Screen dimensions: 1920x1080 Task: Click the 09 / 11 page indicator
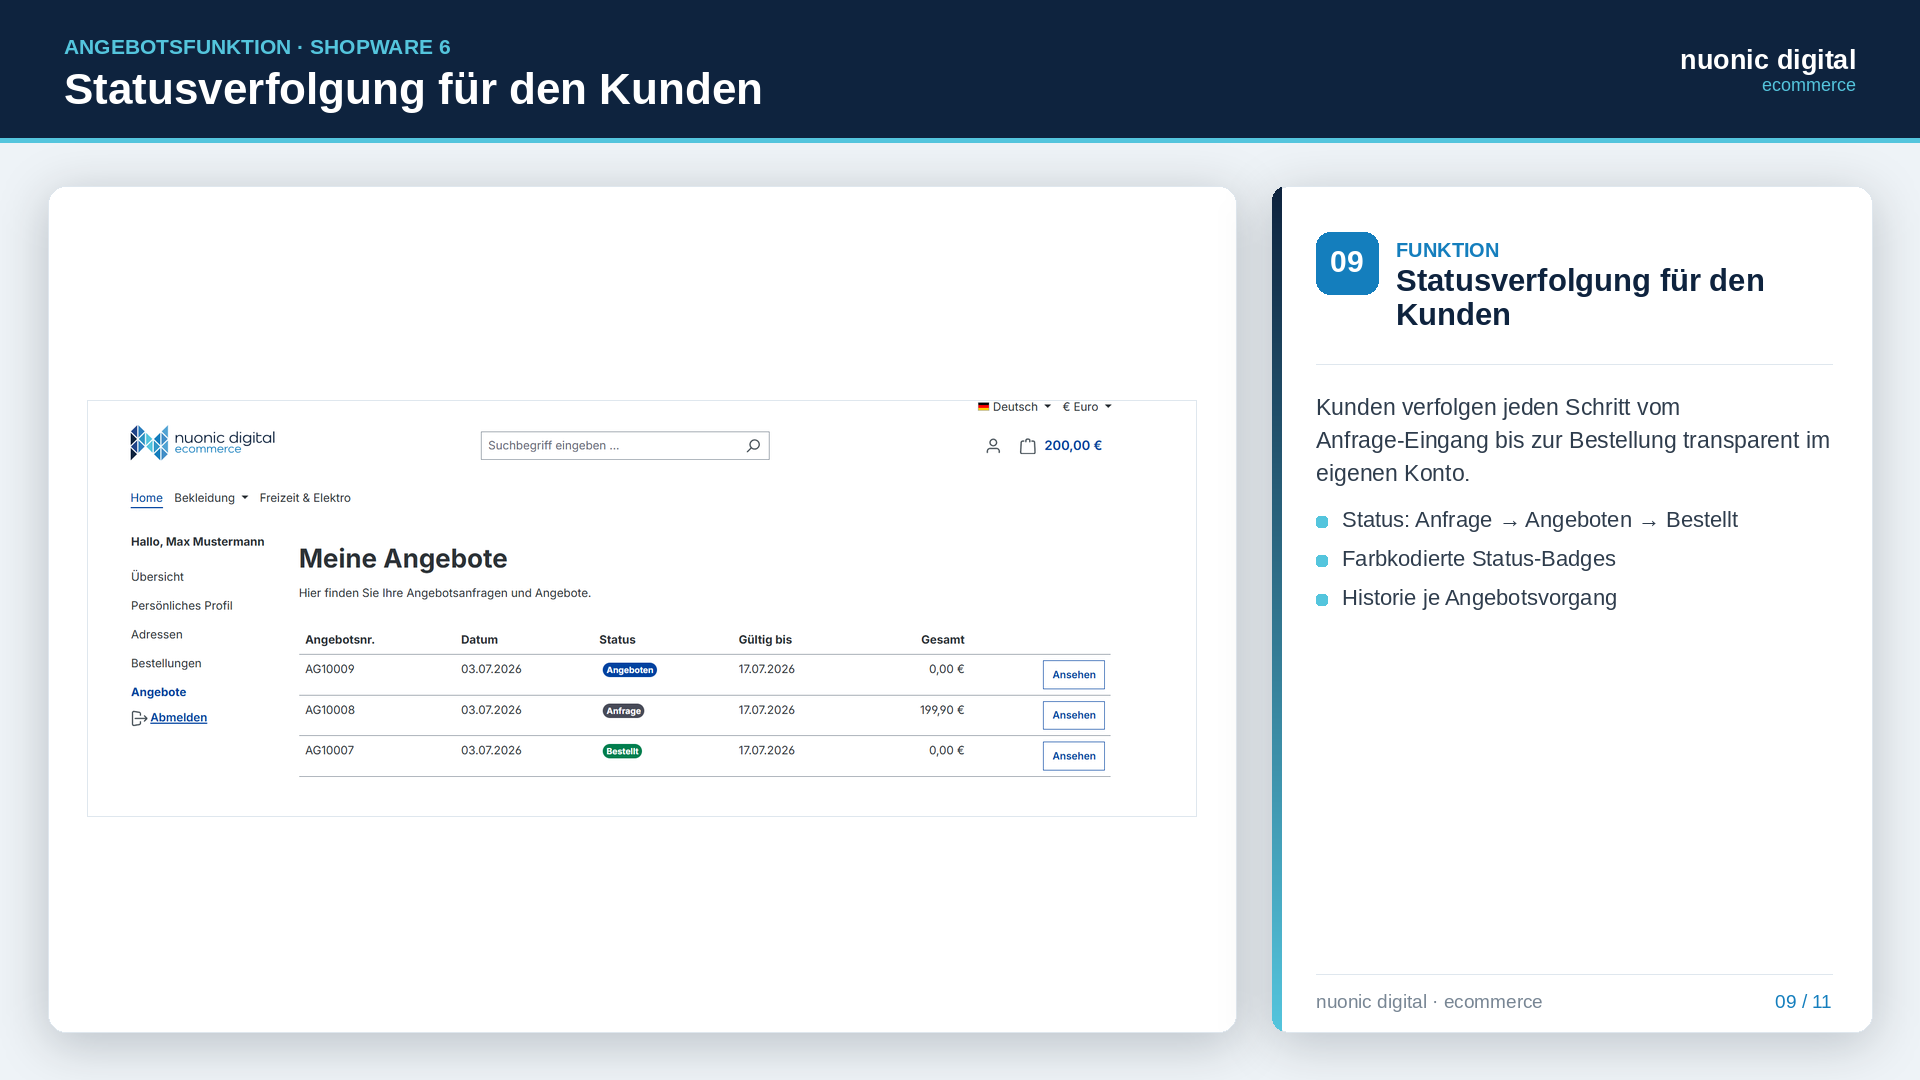pos(1803,1002)
